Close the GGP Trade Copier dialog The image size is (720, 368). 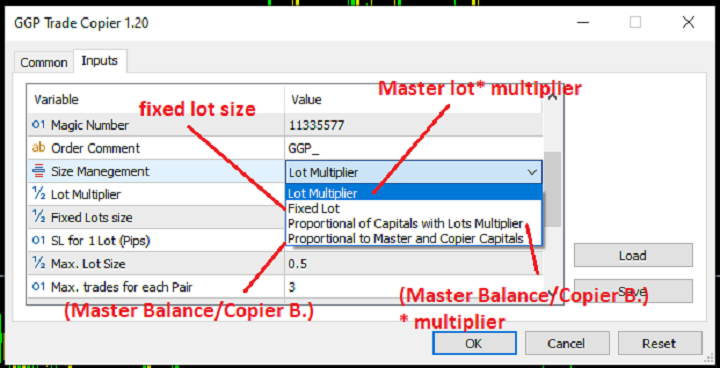tap(688, 22)
